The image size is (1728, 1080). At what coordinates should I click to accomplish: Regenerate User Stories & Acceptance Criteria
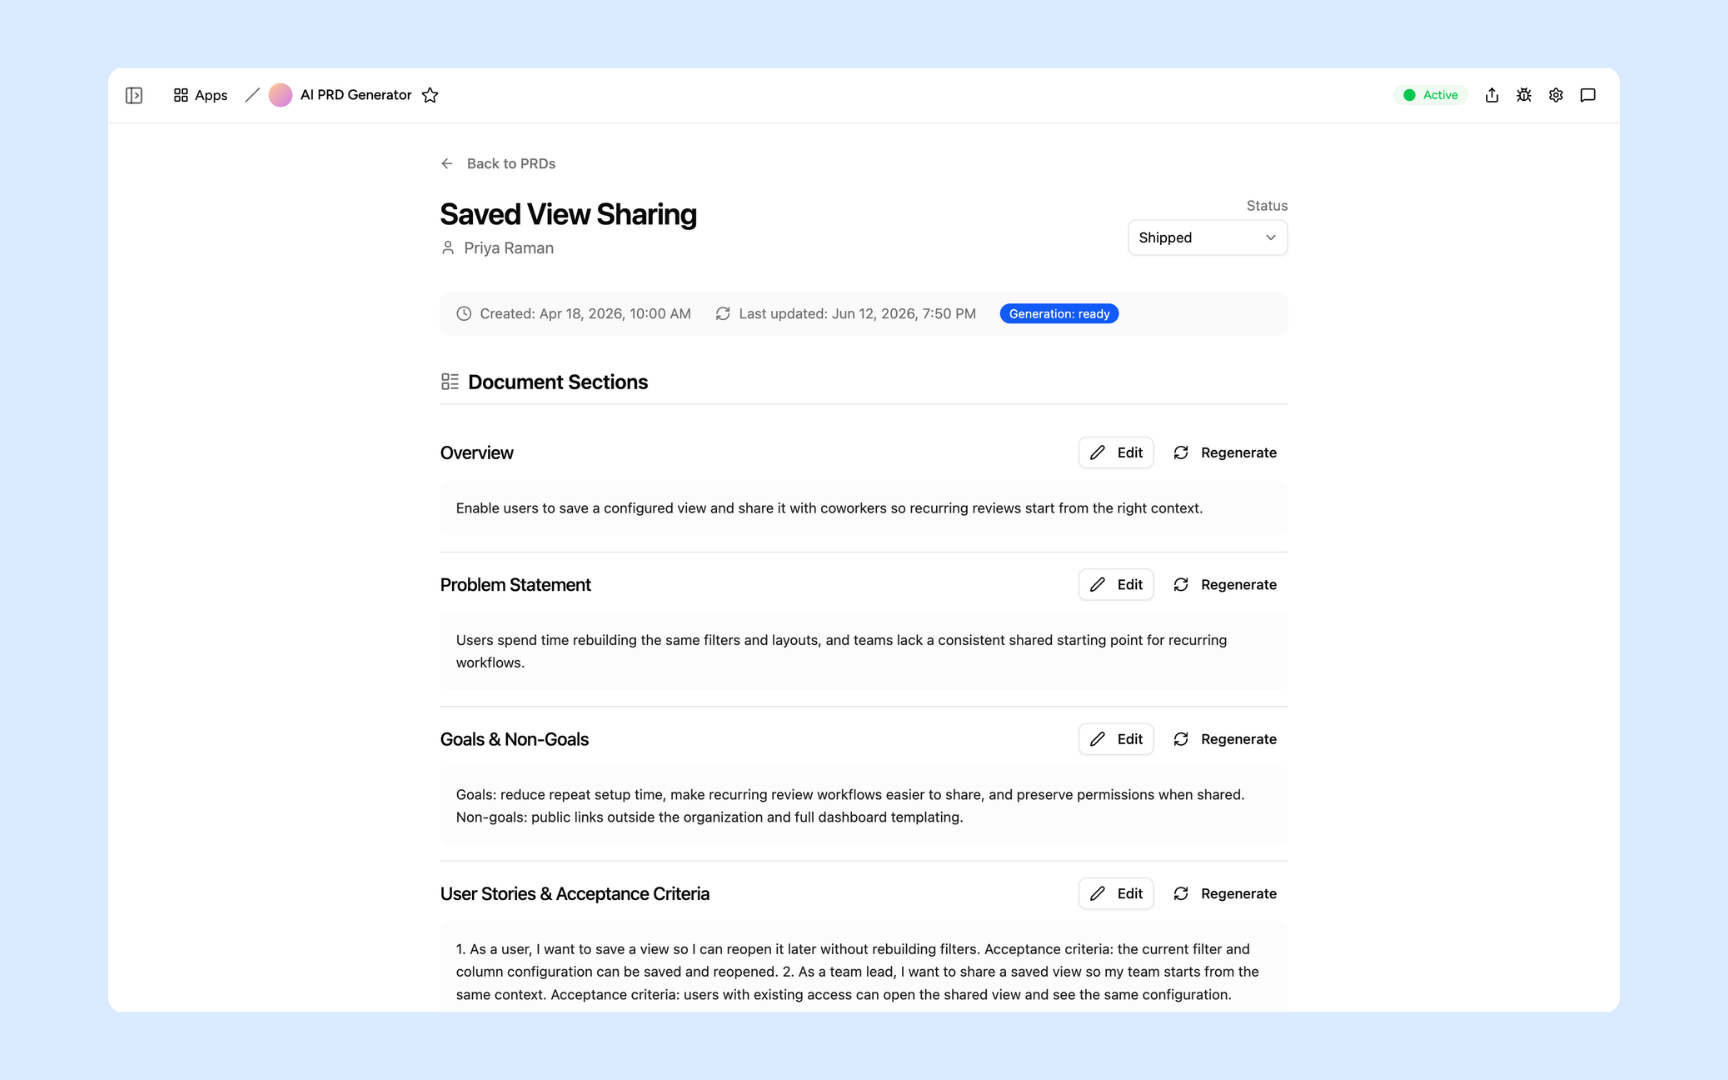point(1225,894)
